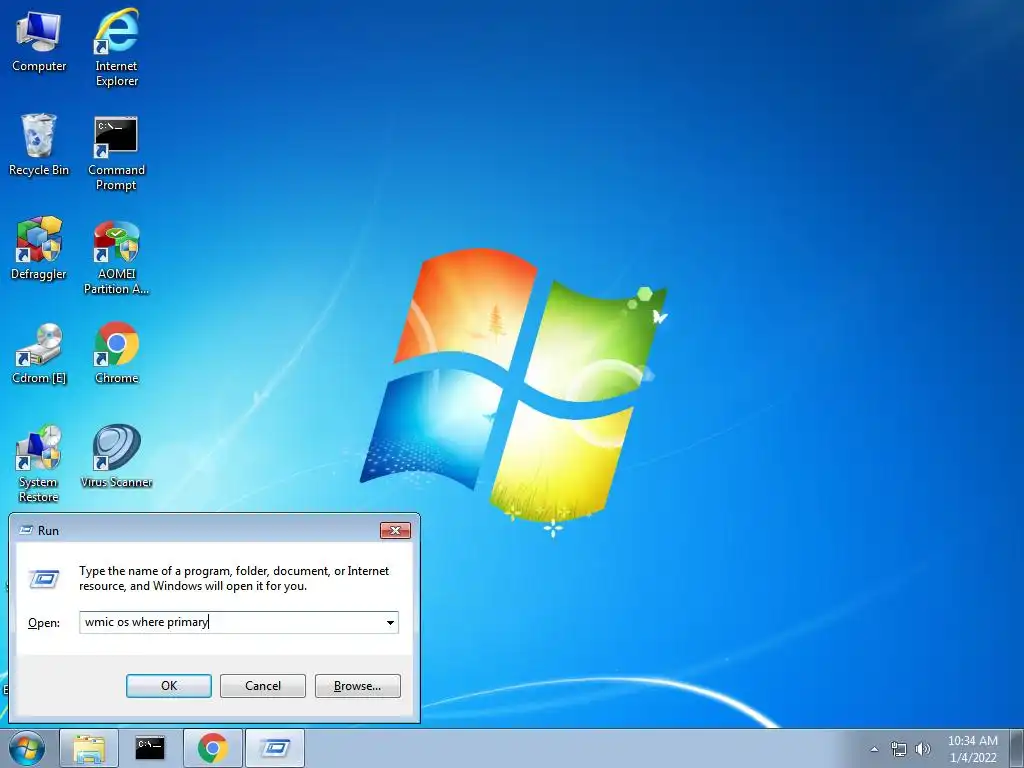
Task: Click the network status tray icon
Action: tap(899, 749)
